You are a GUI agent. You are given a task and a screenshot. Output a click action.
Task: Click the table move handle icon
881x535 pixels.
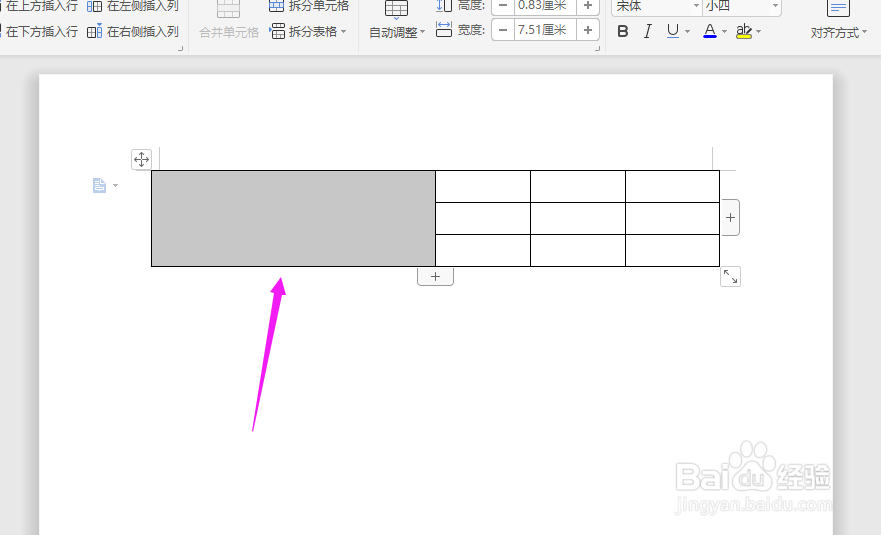point(141,159)
